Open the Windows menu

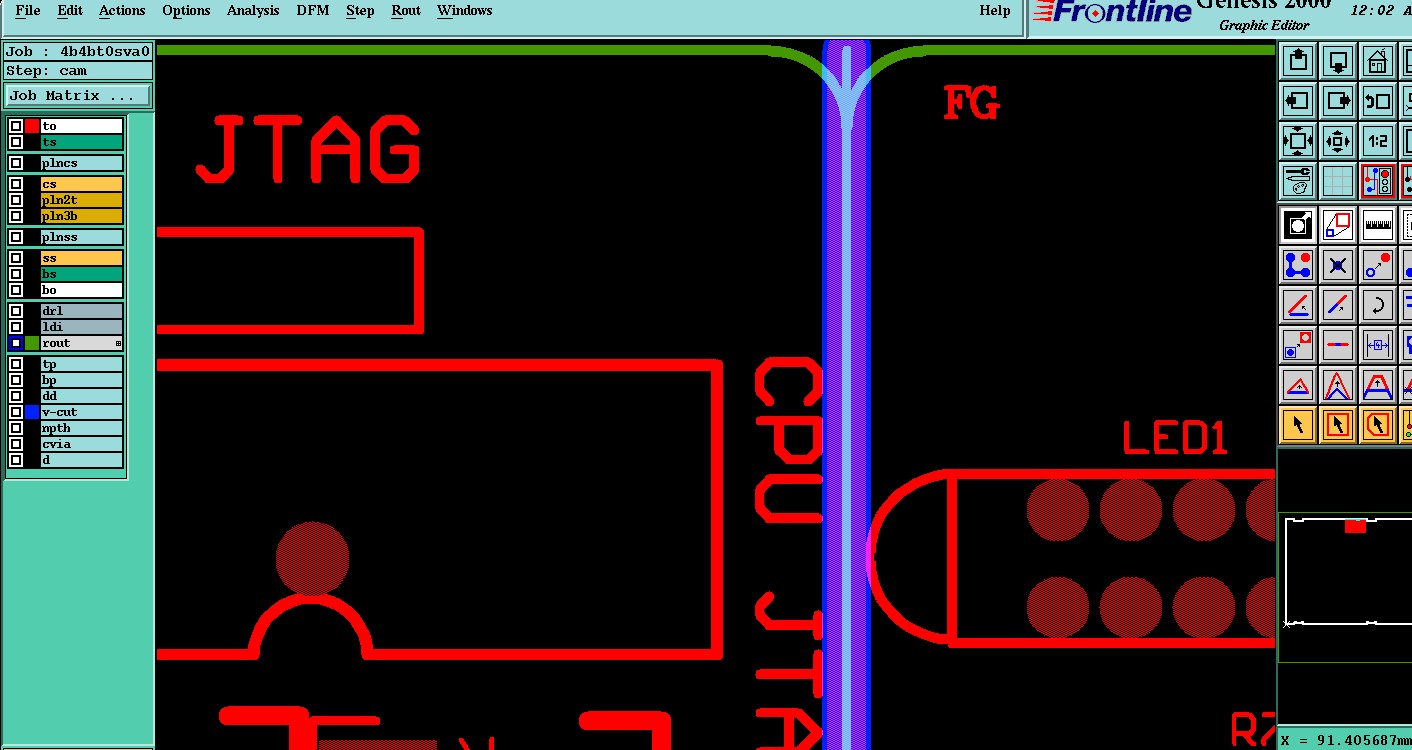pyautogui.click(x=464, y=11)
